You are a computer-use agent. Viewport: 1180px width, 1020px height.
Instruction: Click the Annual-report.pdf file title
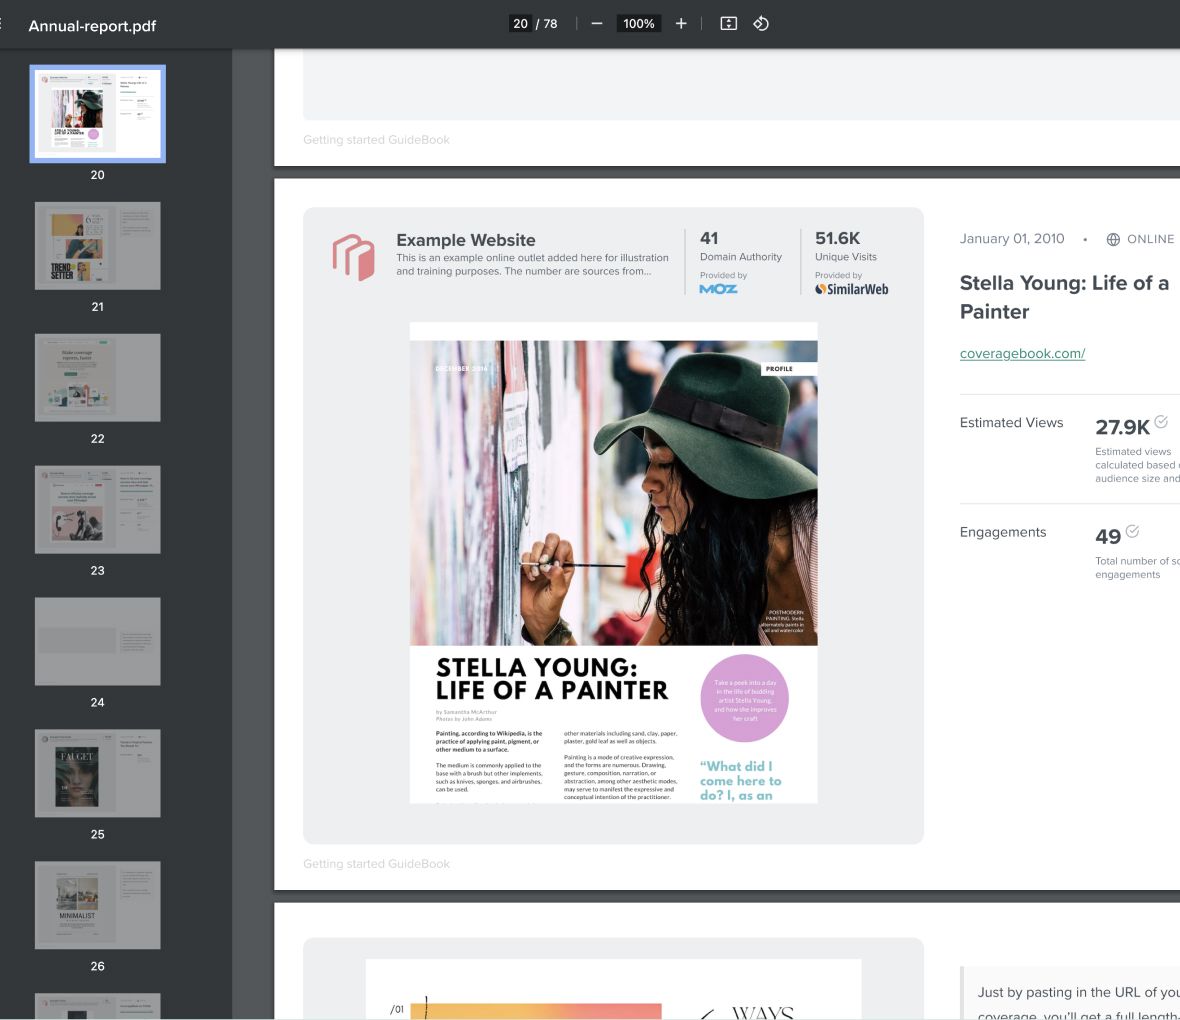[92, 26]
